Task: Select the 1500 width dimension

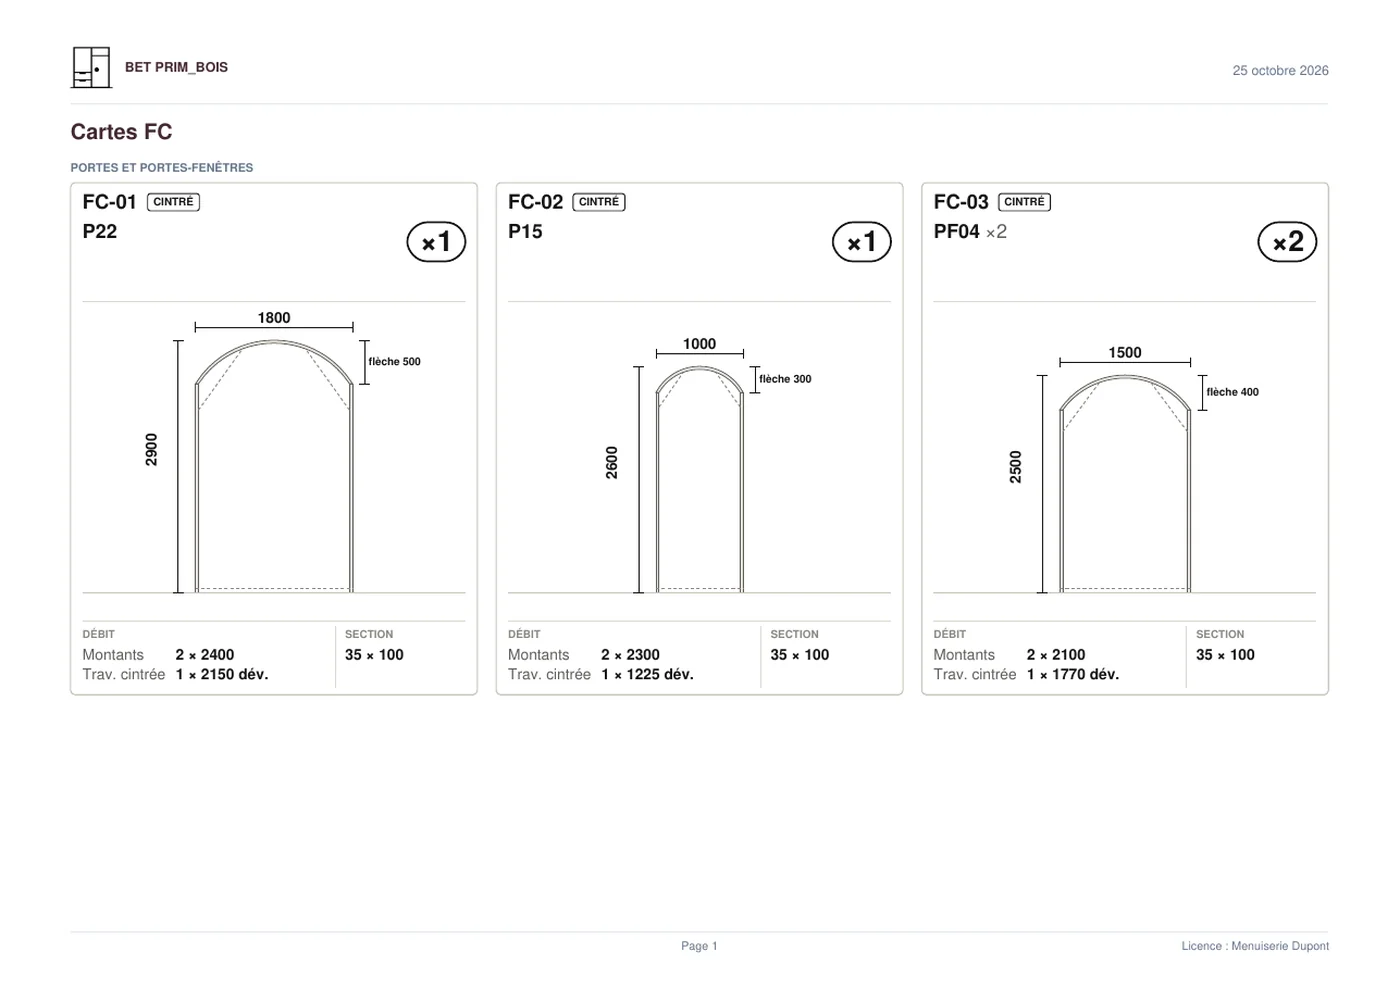Action: [1125, 353]
